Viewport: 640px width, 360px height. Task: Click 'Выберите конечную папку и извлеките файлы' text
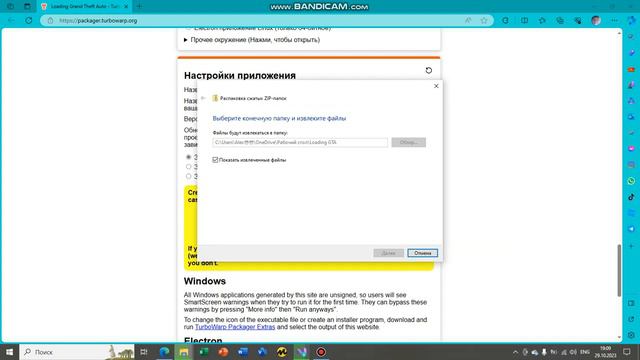click(x=279, y=118)
